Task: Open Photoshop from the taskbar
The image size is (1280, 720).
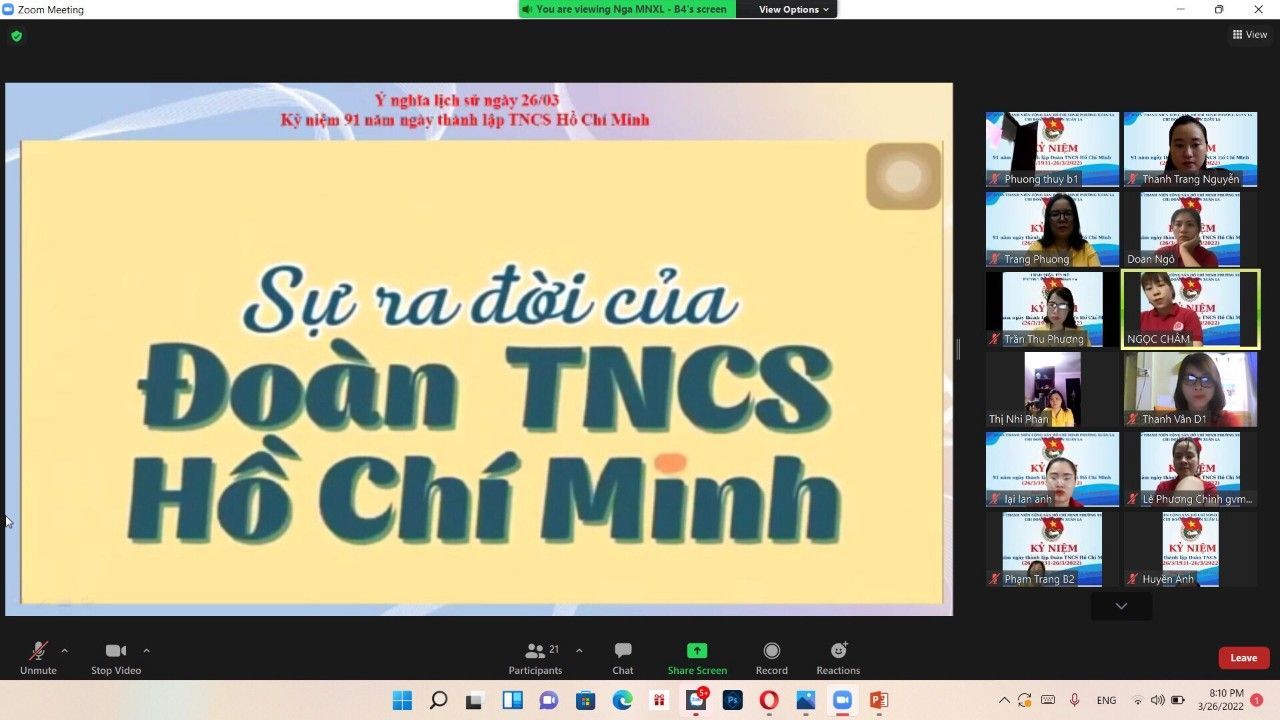Action: [x=732, y=700]
